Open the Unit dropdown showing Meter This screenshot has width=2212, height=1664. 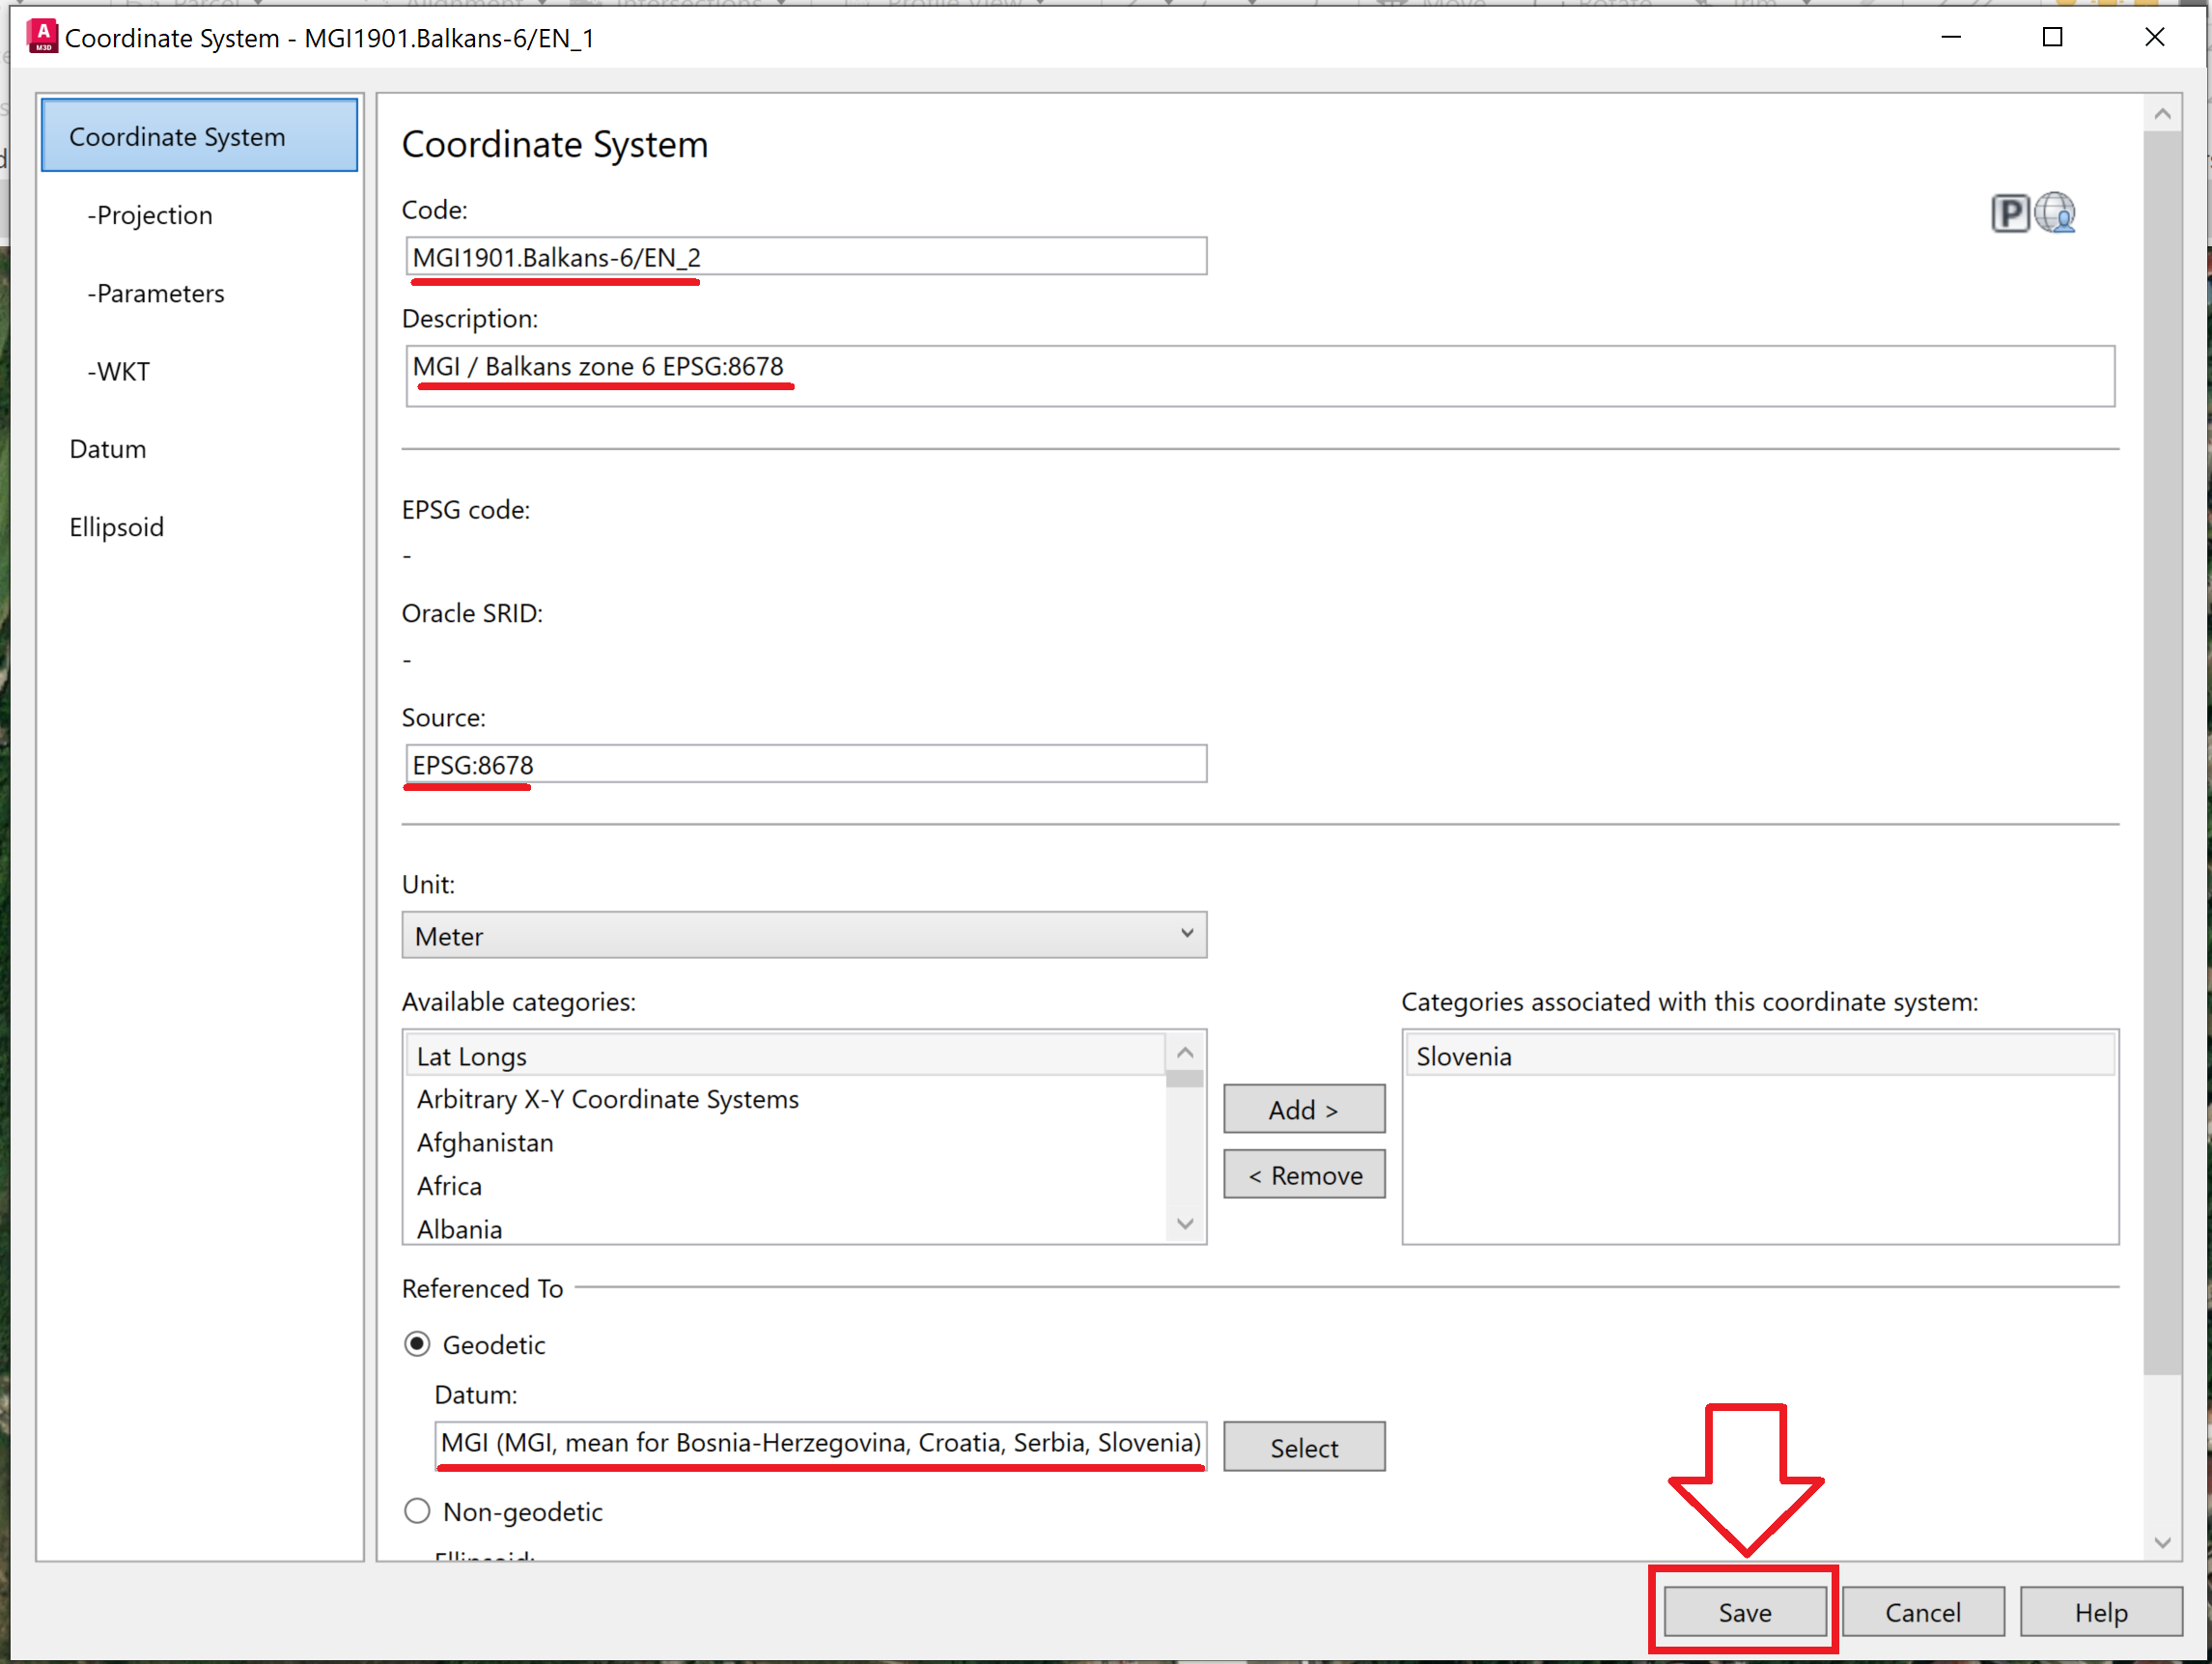click(804, 935)
